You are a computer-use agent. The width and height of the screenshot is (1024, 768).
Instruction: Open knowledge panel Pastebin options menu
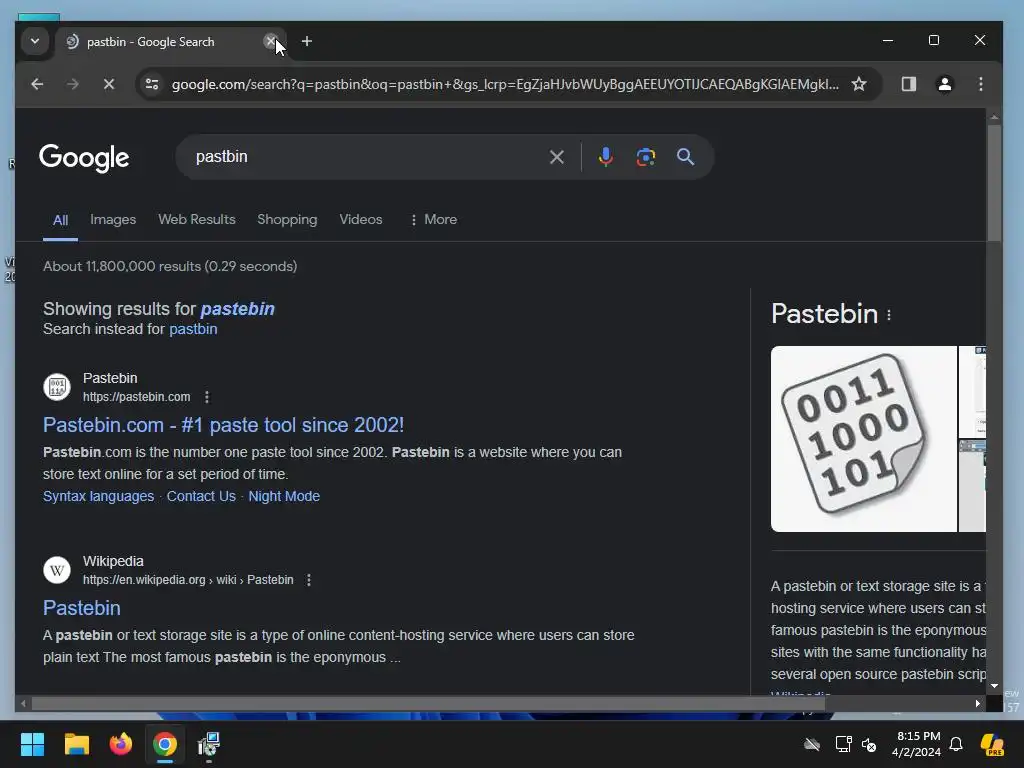[889, 315]
